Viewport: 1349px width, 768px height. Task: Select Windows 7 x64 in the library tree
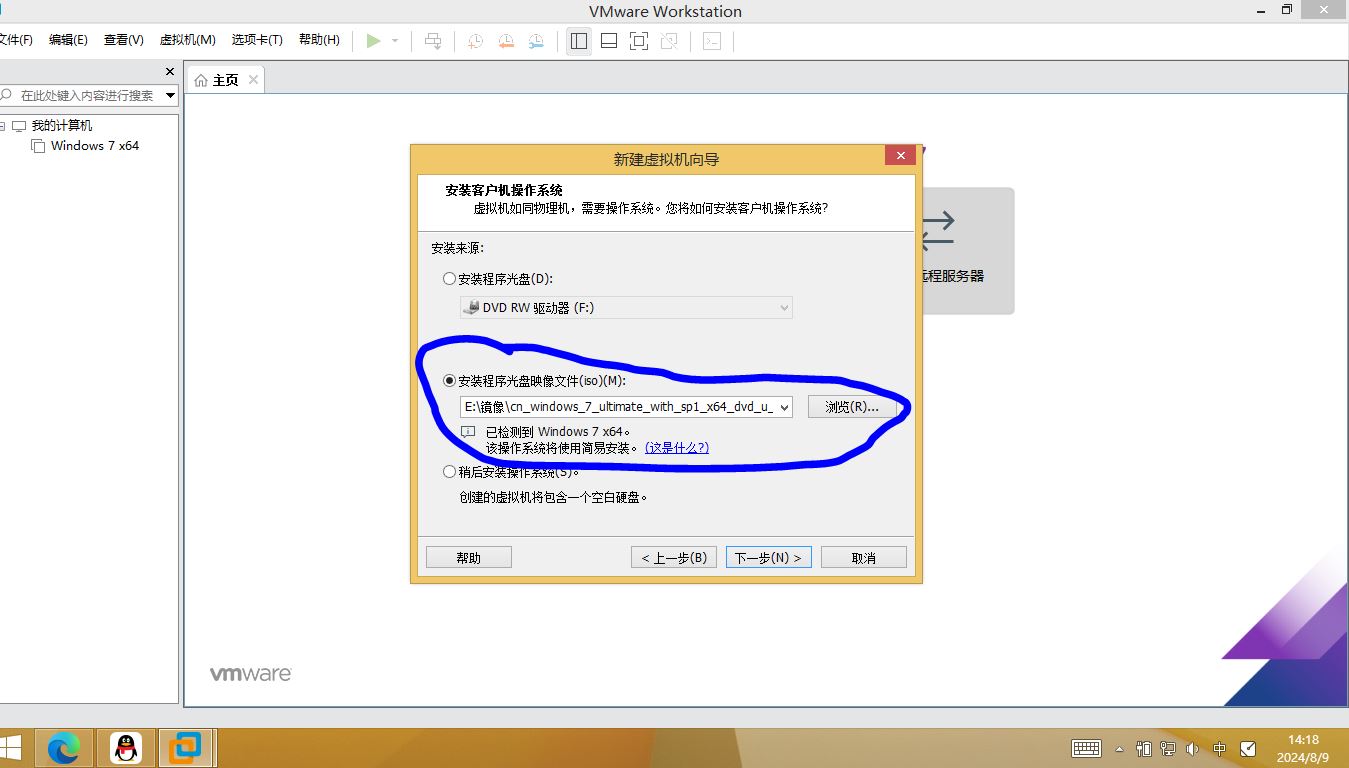point(94,146)
